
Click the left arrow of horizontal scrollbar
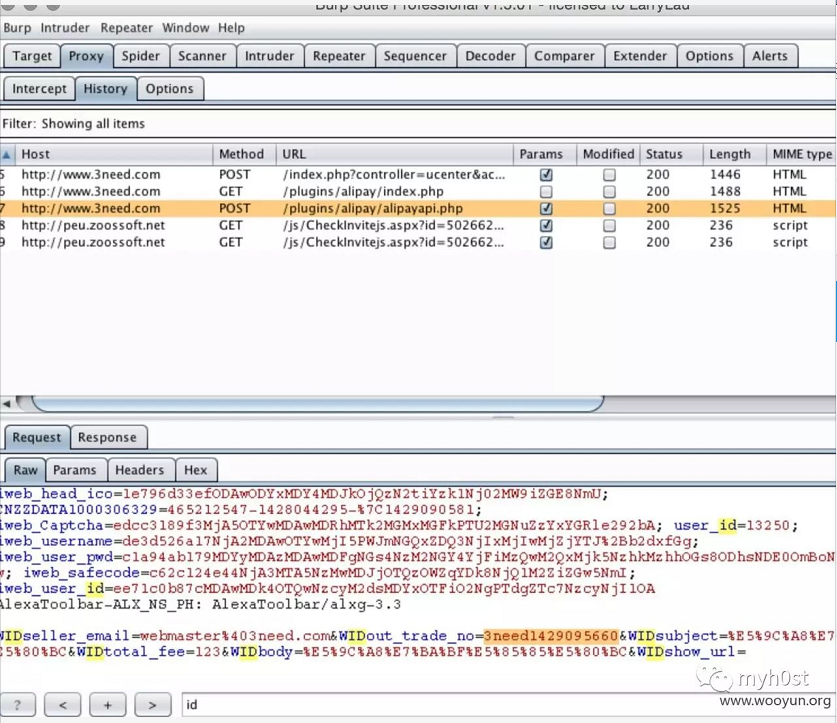[6, 404]
